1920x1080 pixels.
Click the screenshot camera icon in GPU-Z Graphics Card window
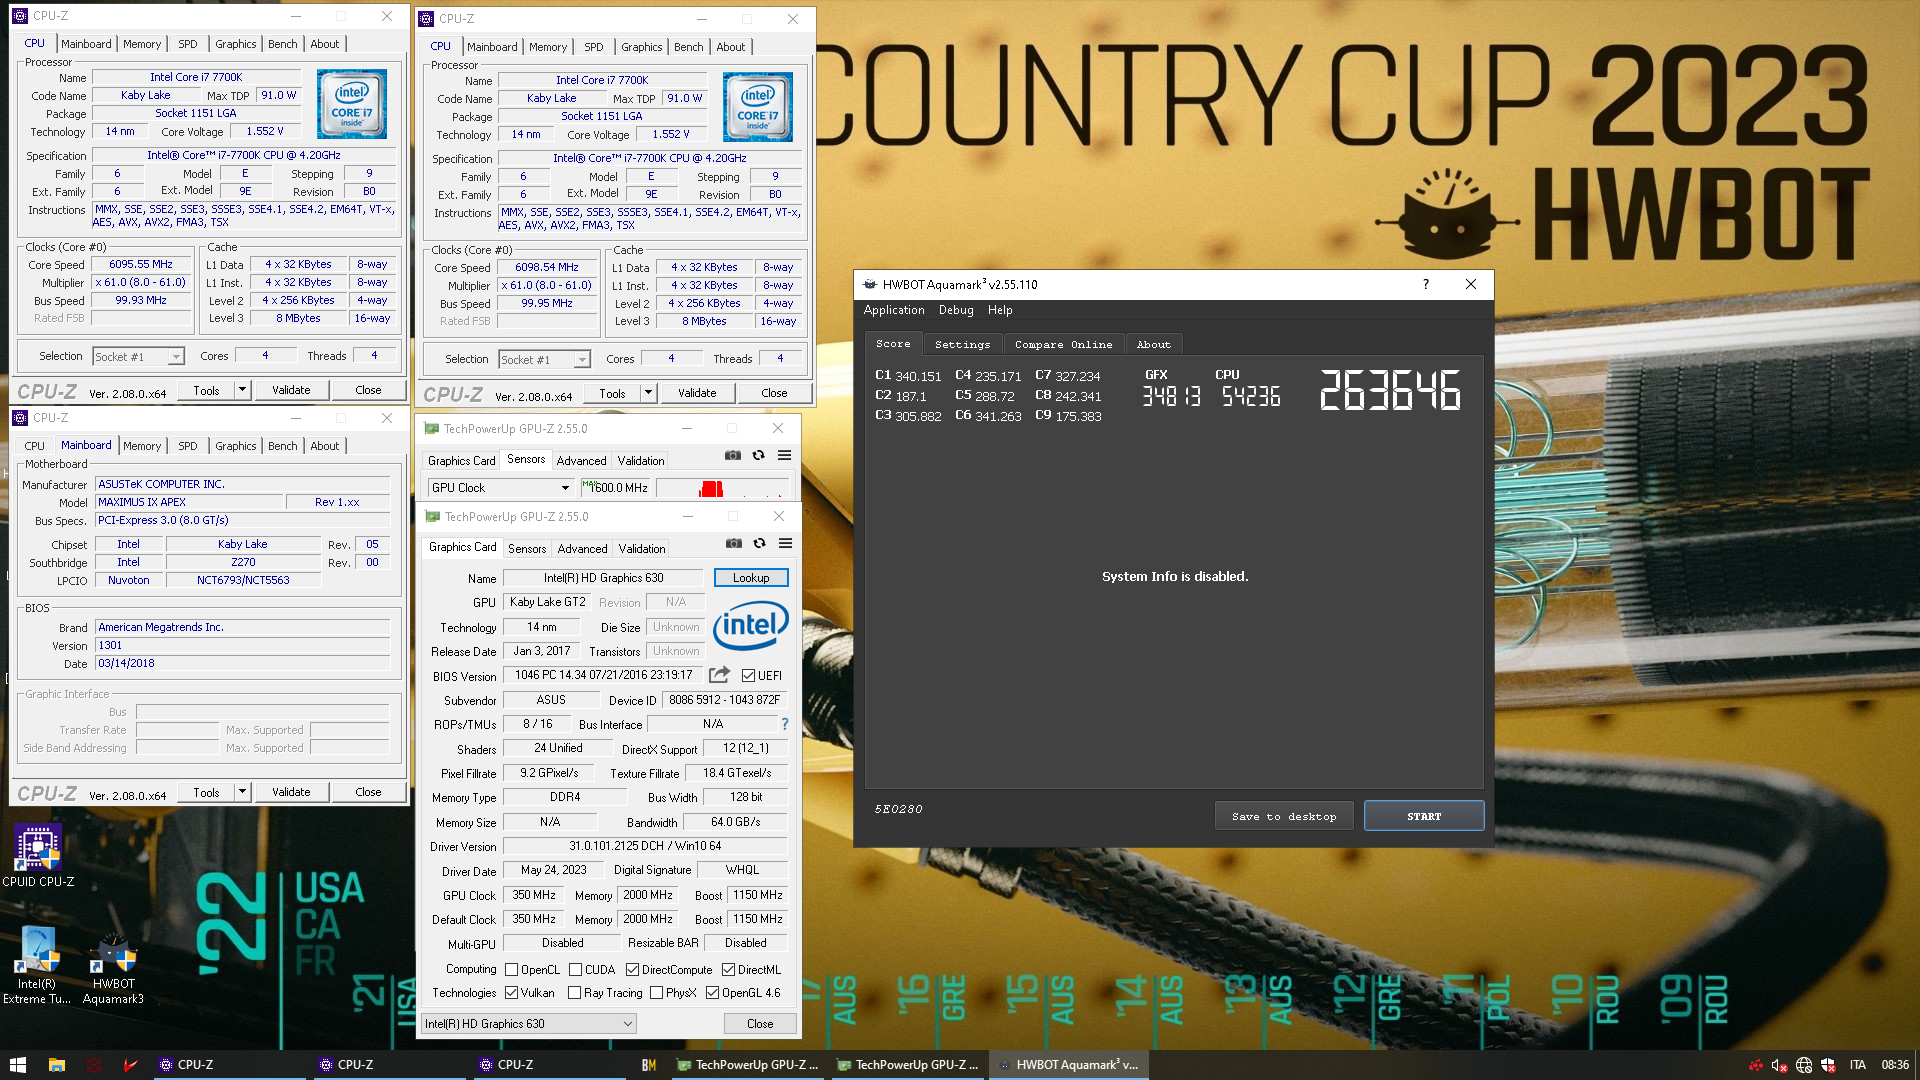click(734, 543)
